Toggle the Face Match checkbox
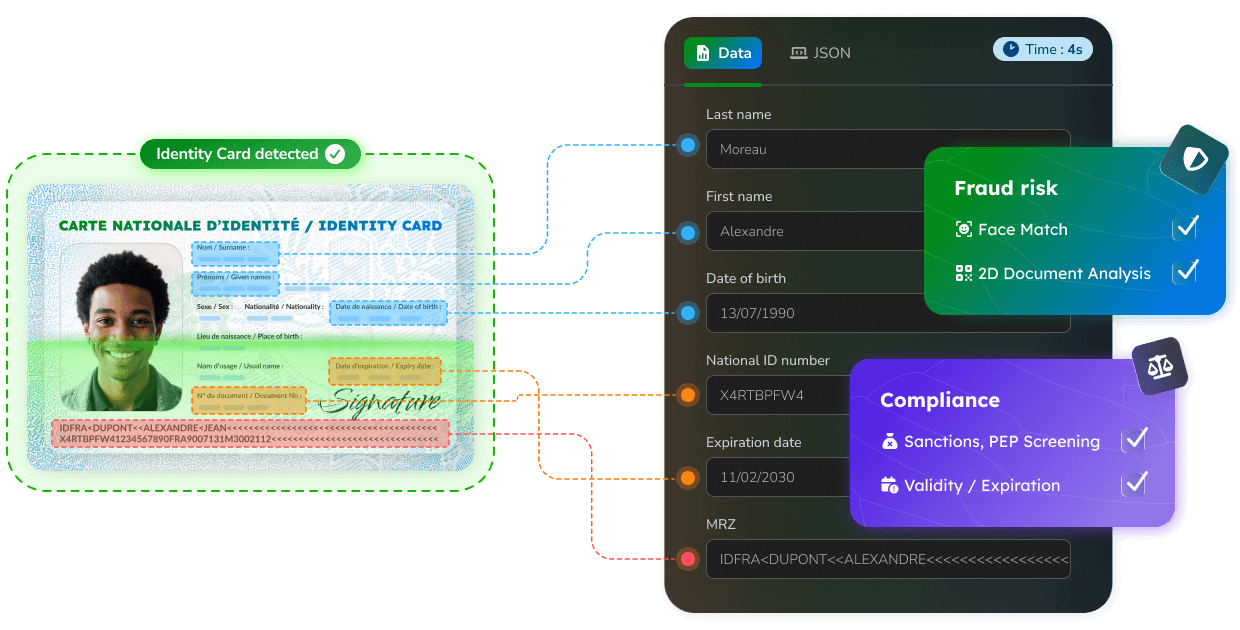The height and width of the screenshot is (630, 1240). [x=1185, y=228]
